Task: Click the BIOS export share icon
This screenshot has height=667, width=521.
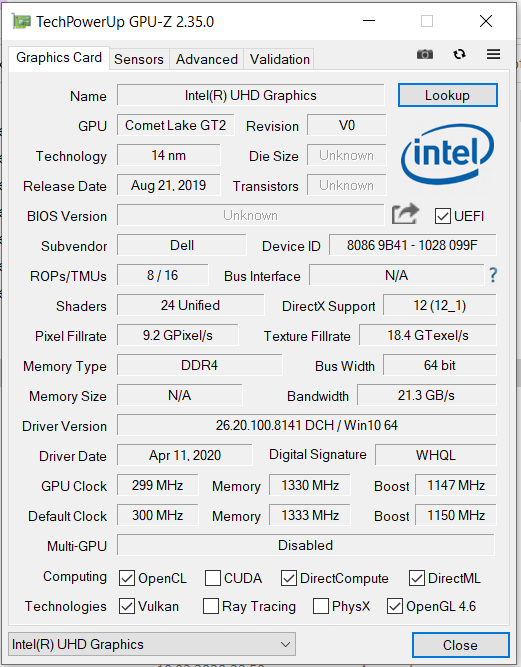Action: 405,214
